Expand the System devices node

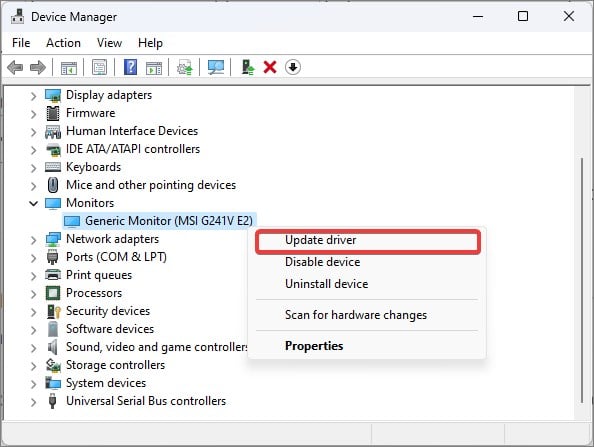[x=33, y=384]
